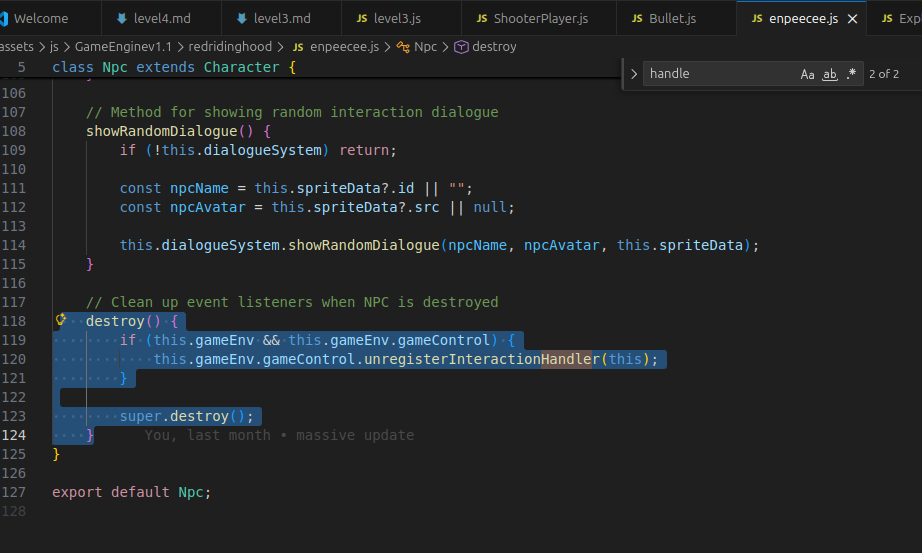922x553 pixels.
Task: Click the find input field containing handle
Action: [x=720, y=74]
